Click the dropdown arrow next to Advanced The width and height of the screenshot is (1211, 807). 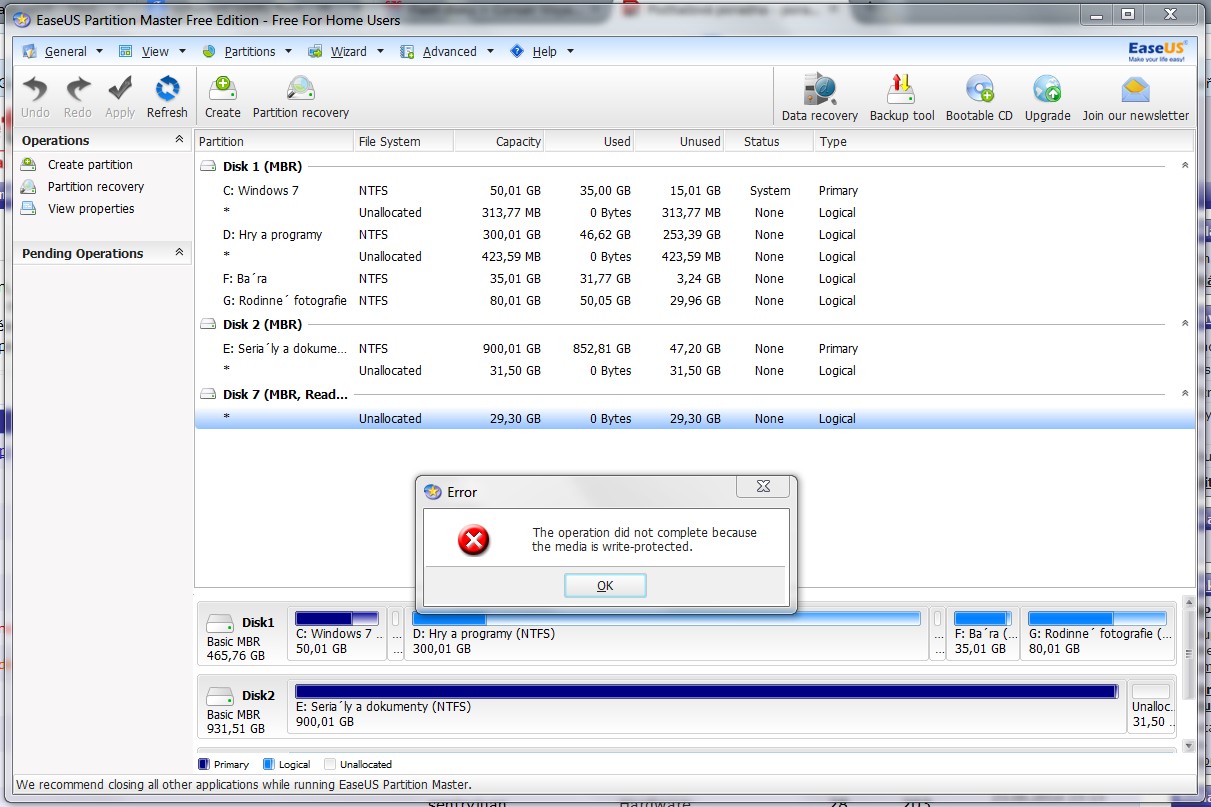point(490,51)
